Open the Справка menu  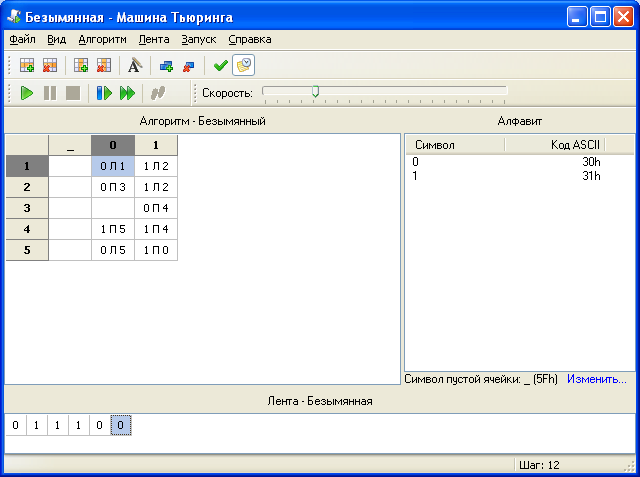tap(250, 40)
